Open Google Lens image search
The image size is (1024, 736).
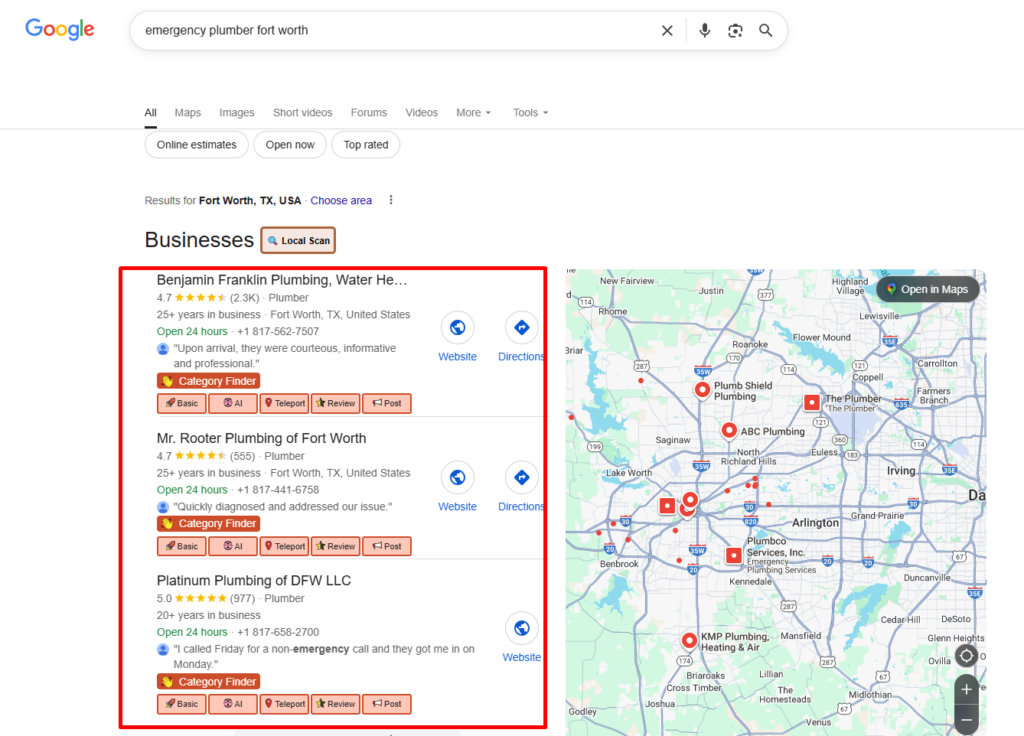(735, 30)
